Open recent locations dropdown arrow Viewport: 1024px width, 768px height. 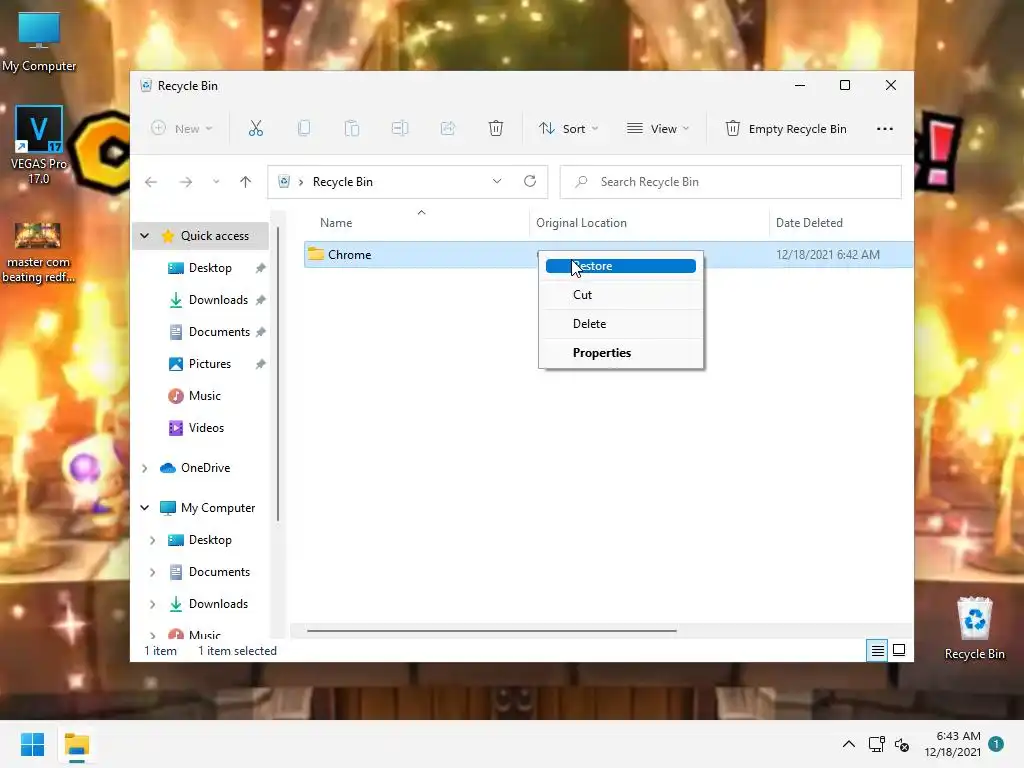click(216, 182)
